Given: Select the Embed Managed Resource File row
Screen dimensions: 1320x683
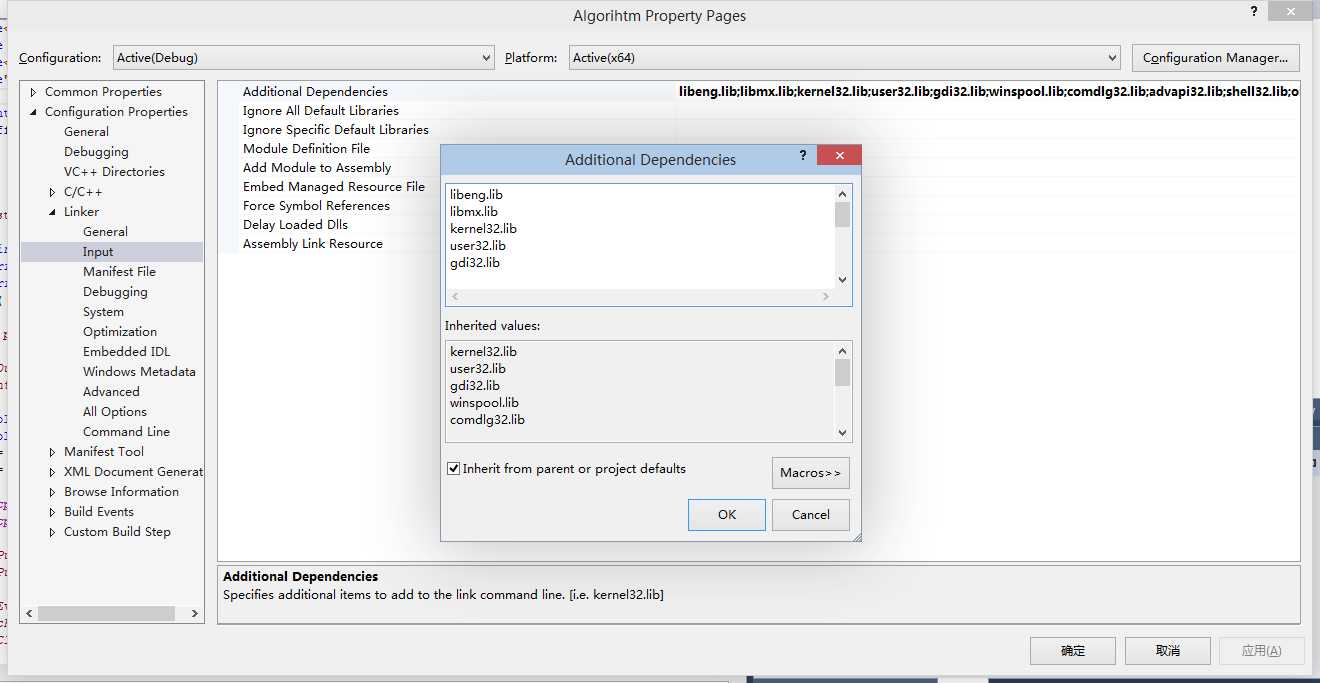Looking at the screenshot, I should point(334,187).
